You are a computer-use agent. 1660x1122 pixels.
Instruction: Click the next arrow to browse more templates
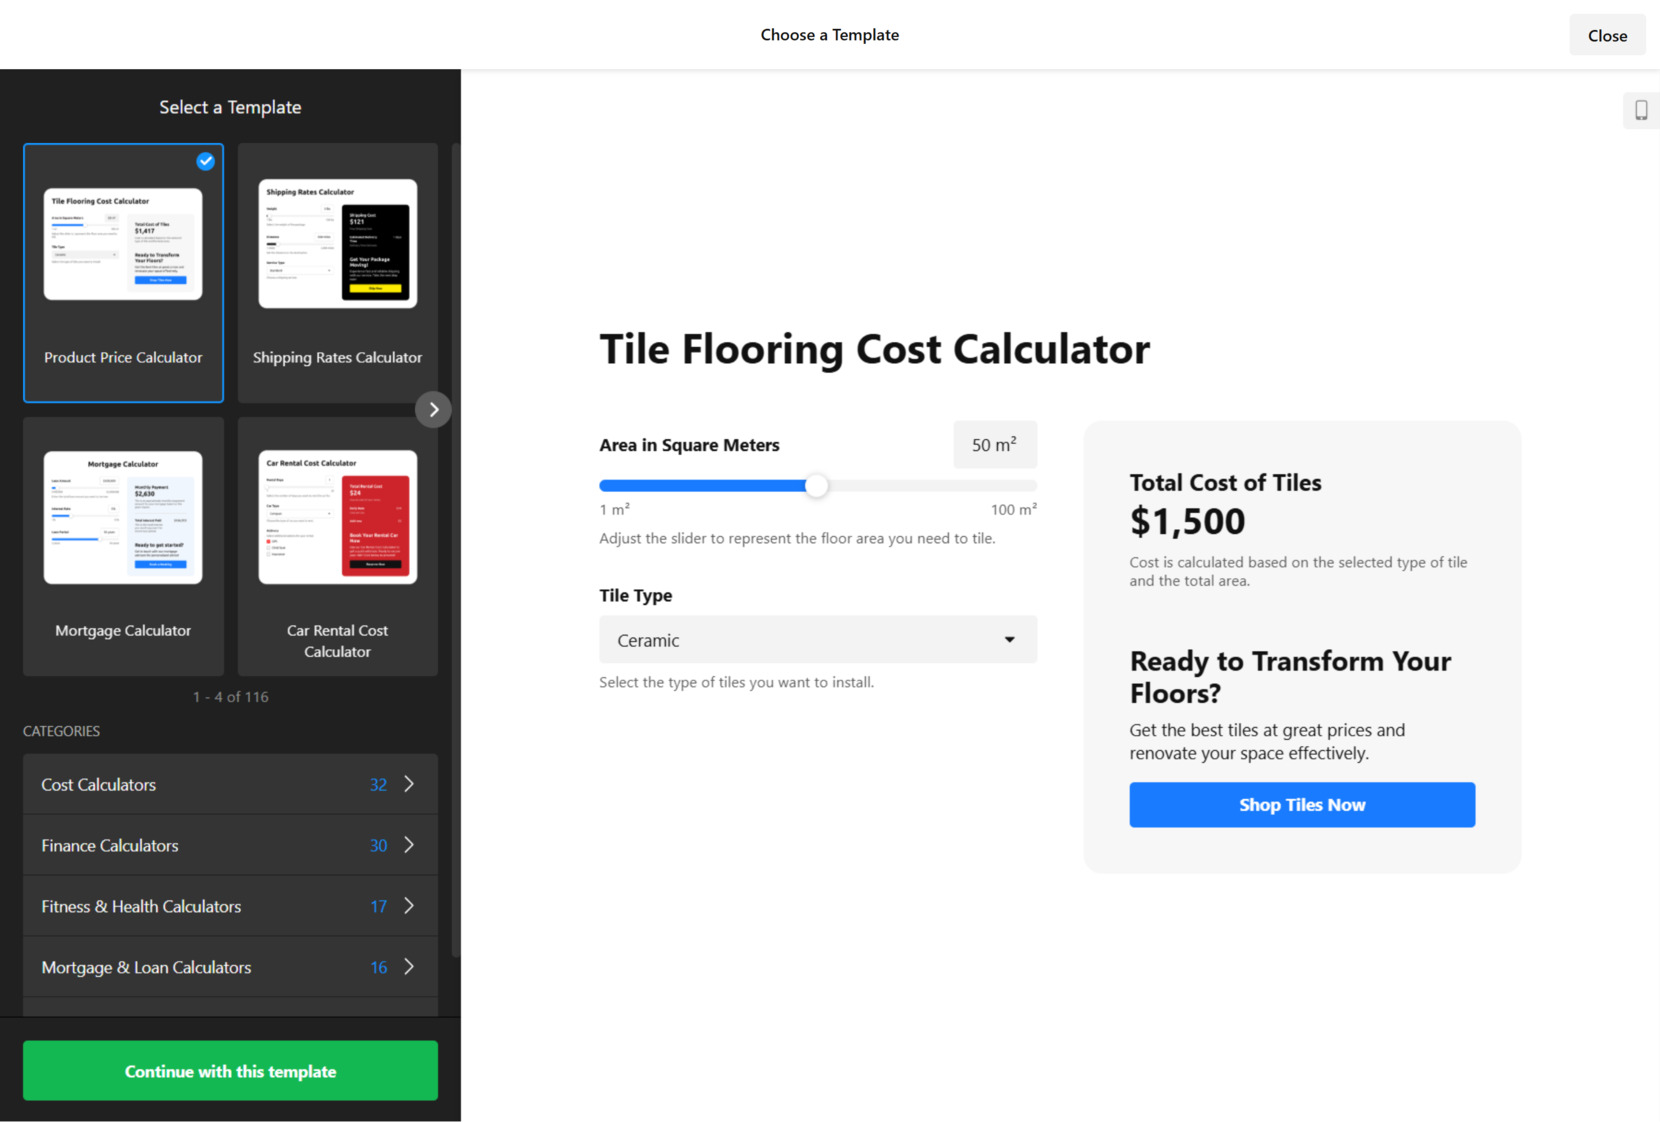coord(433,409)
